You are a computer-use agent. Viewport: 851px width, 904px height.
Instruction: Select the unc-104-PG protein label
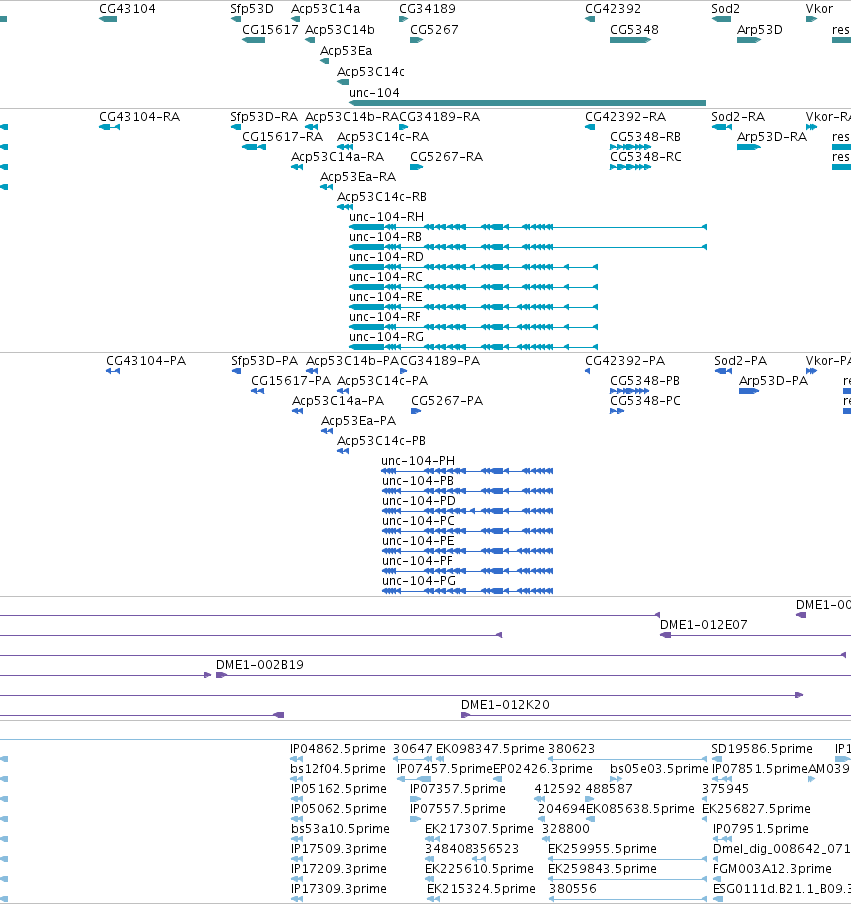tap(419, 581)
